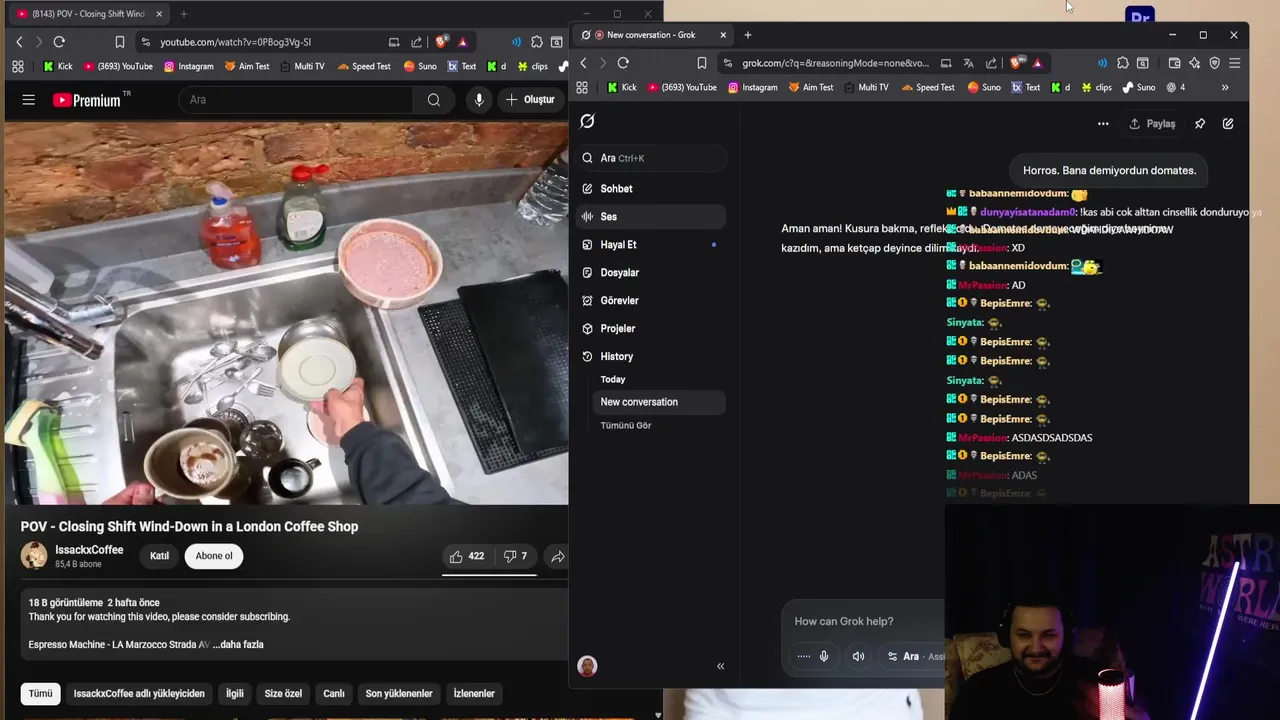This screenshot has width=1280, height=720.
Task: Start YouTube voice search microphone
Action: [x=479, y=100]
